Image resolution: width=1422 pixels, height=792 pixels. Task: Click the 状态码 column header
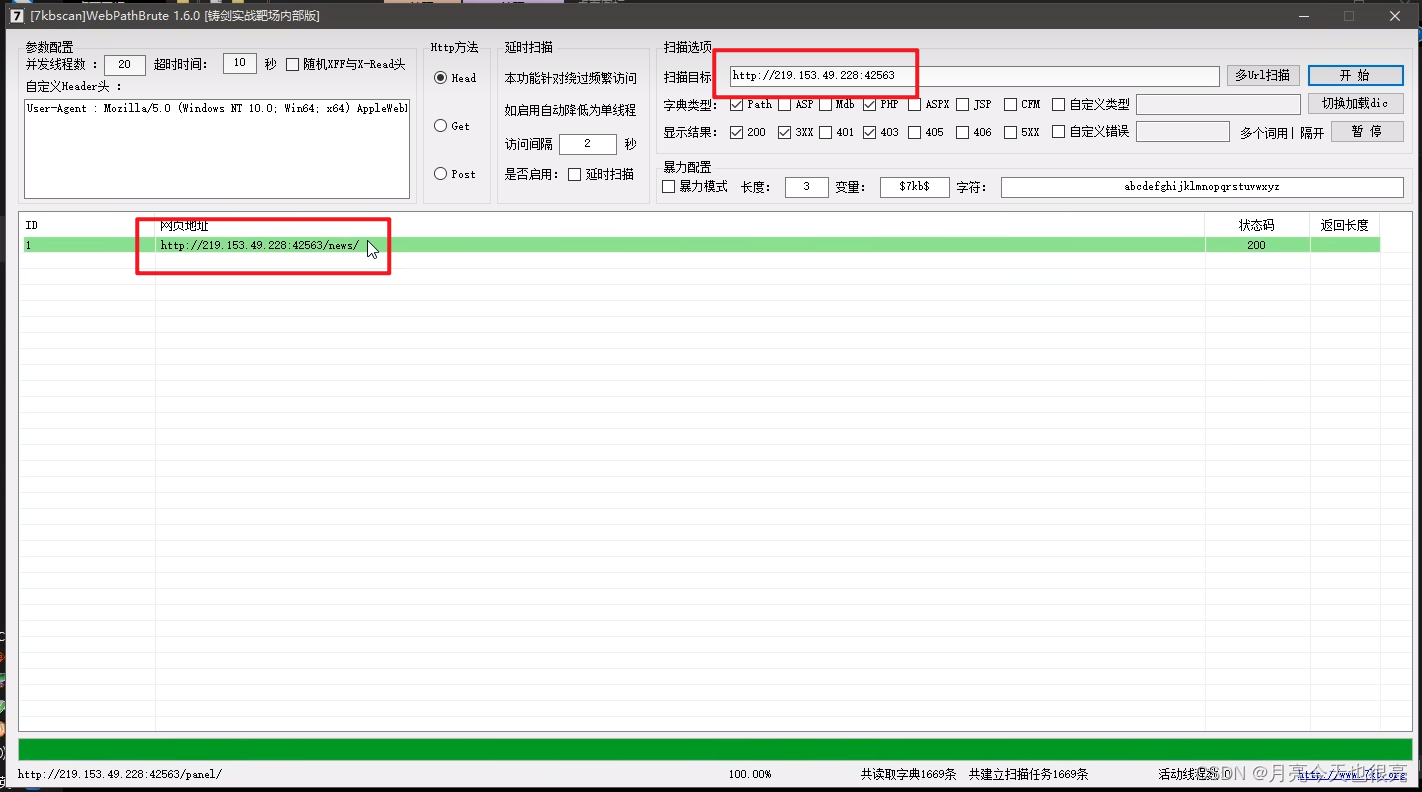pyautogui.click(x=1257, y=226)
